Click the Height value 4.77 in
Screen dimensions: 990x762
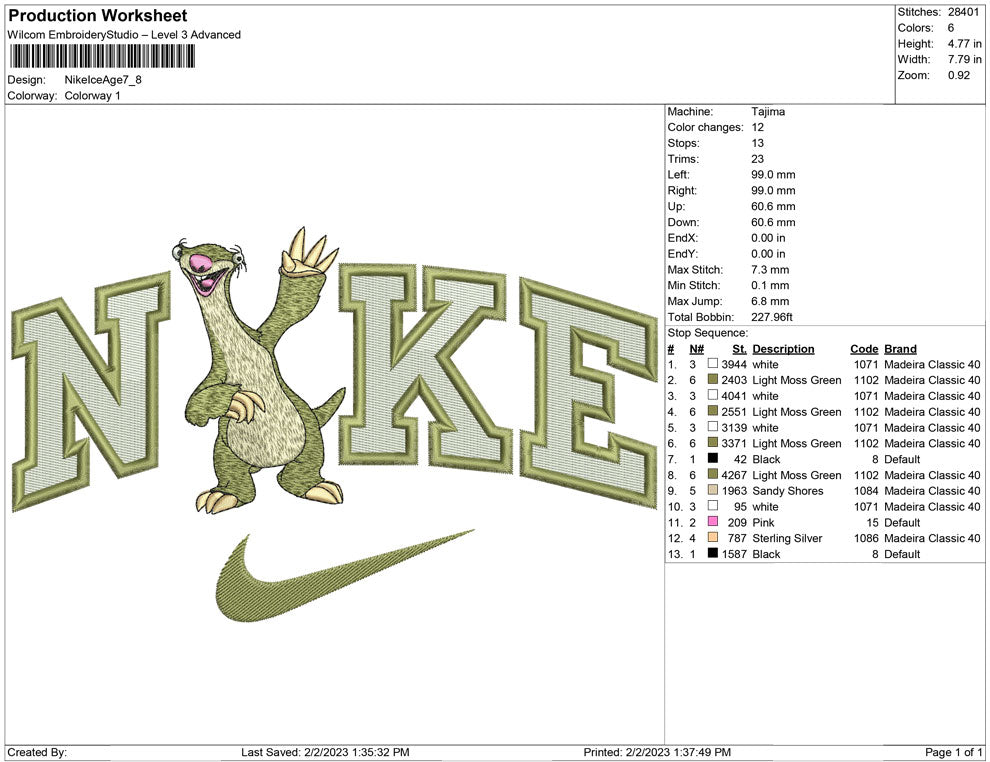tap(964, 44)
